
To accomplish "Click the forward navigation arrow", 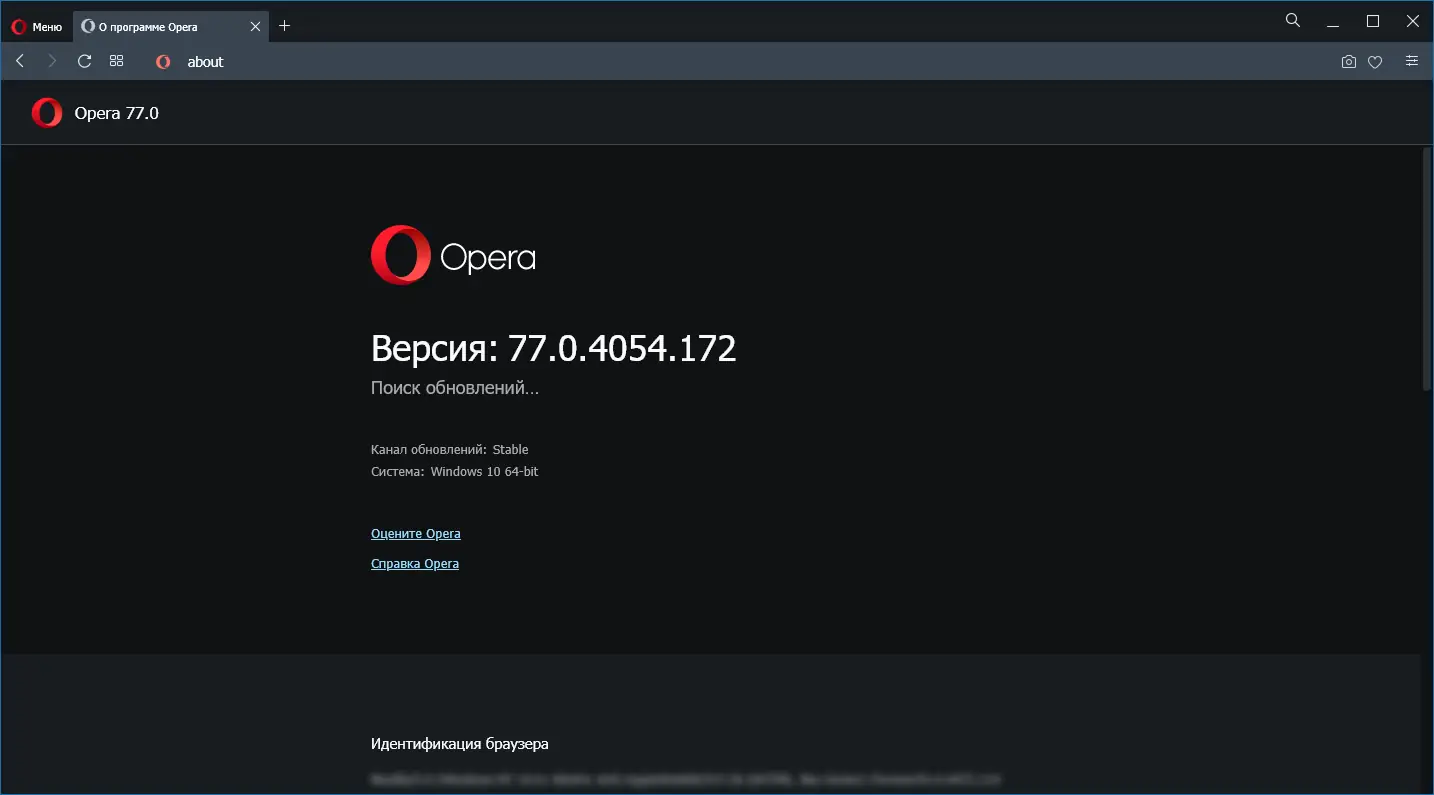I will tap(51, 61).
